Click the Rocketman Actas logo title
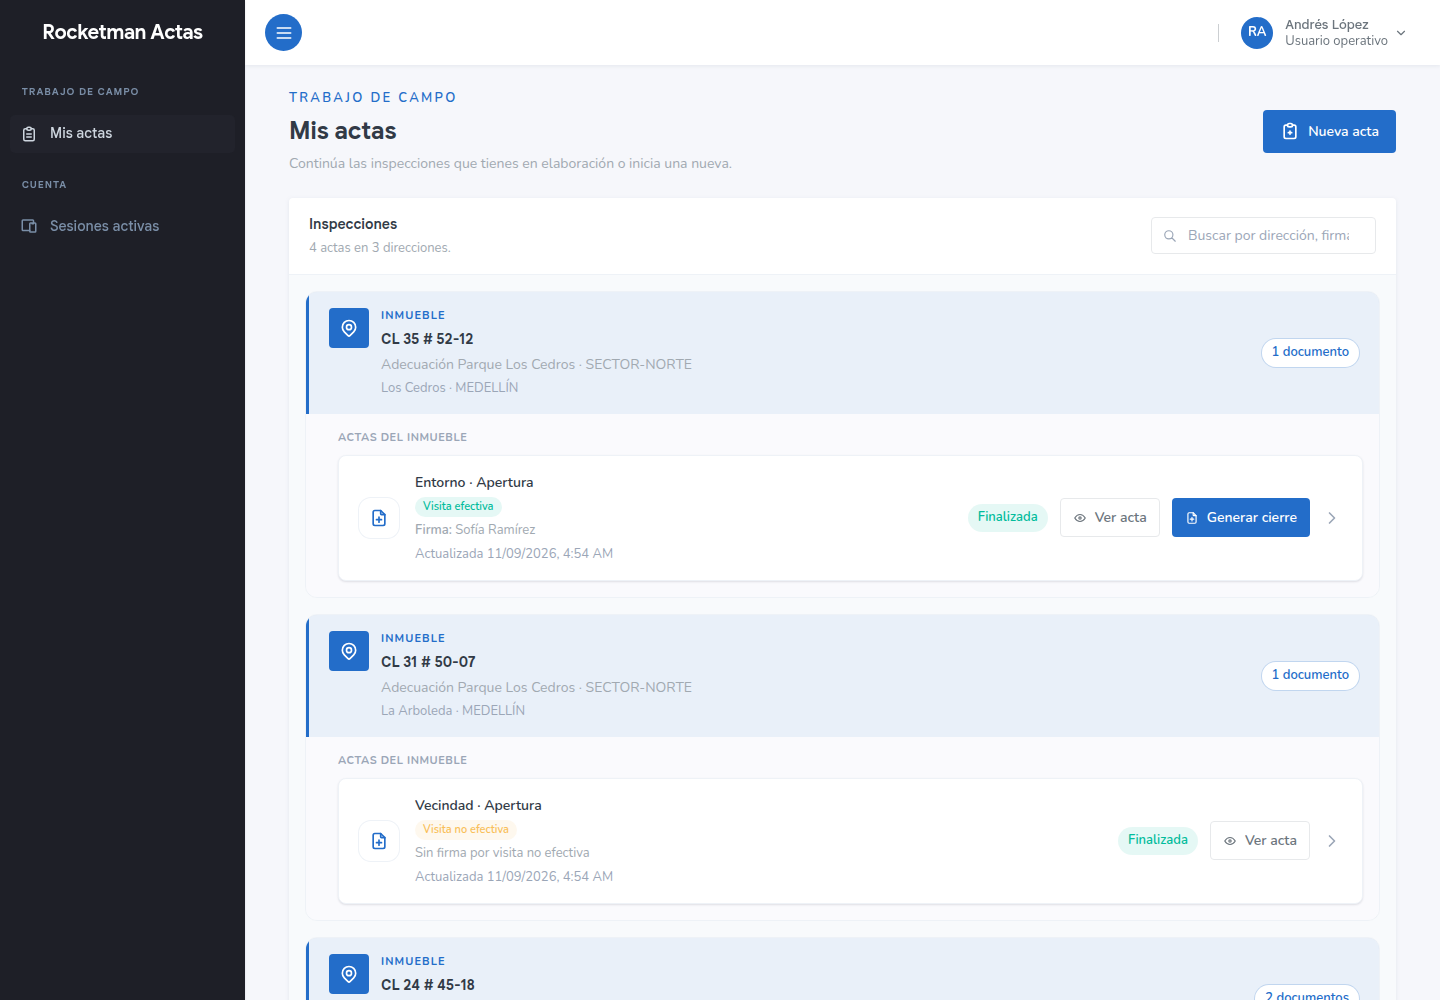The width and height of the screenshot is (1440, 1000). point(122,32)
